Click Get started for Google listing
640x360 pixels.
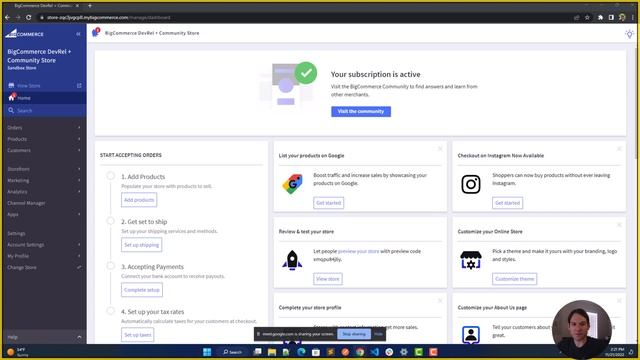[329, 203]
